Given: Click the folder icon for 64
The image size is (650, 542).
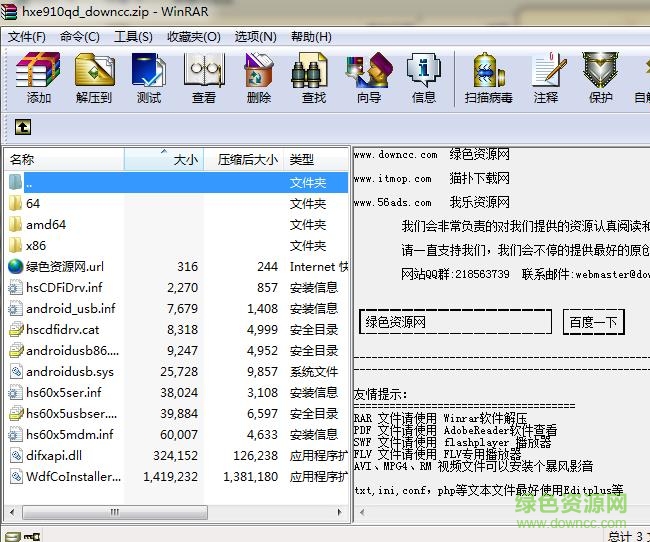Looking at the screenshot, I should coord(15,203).
